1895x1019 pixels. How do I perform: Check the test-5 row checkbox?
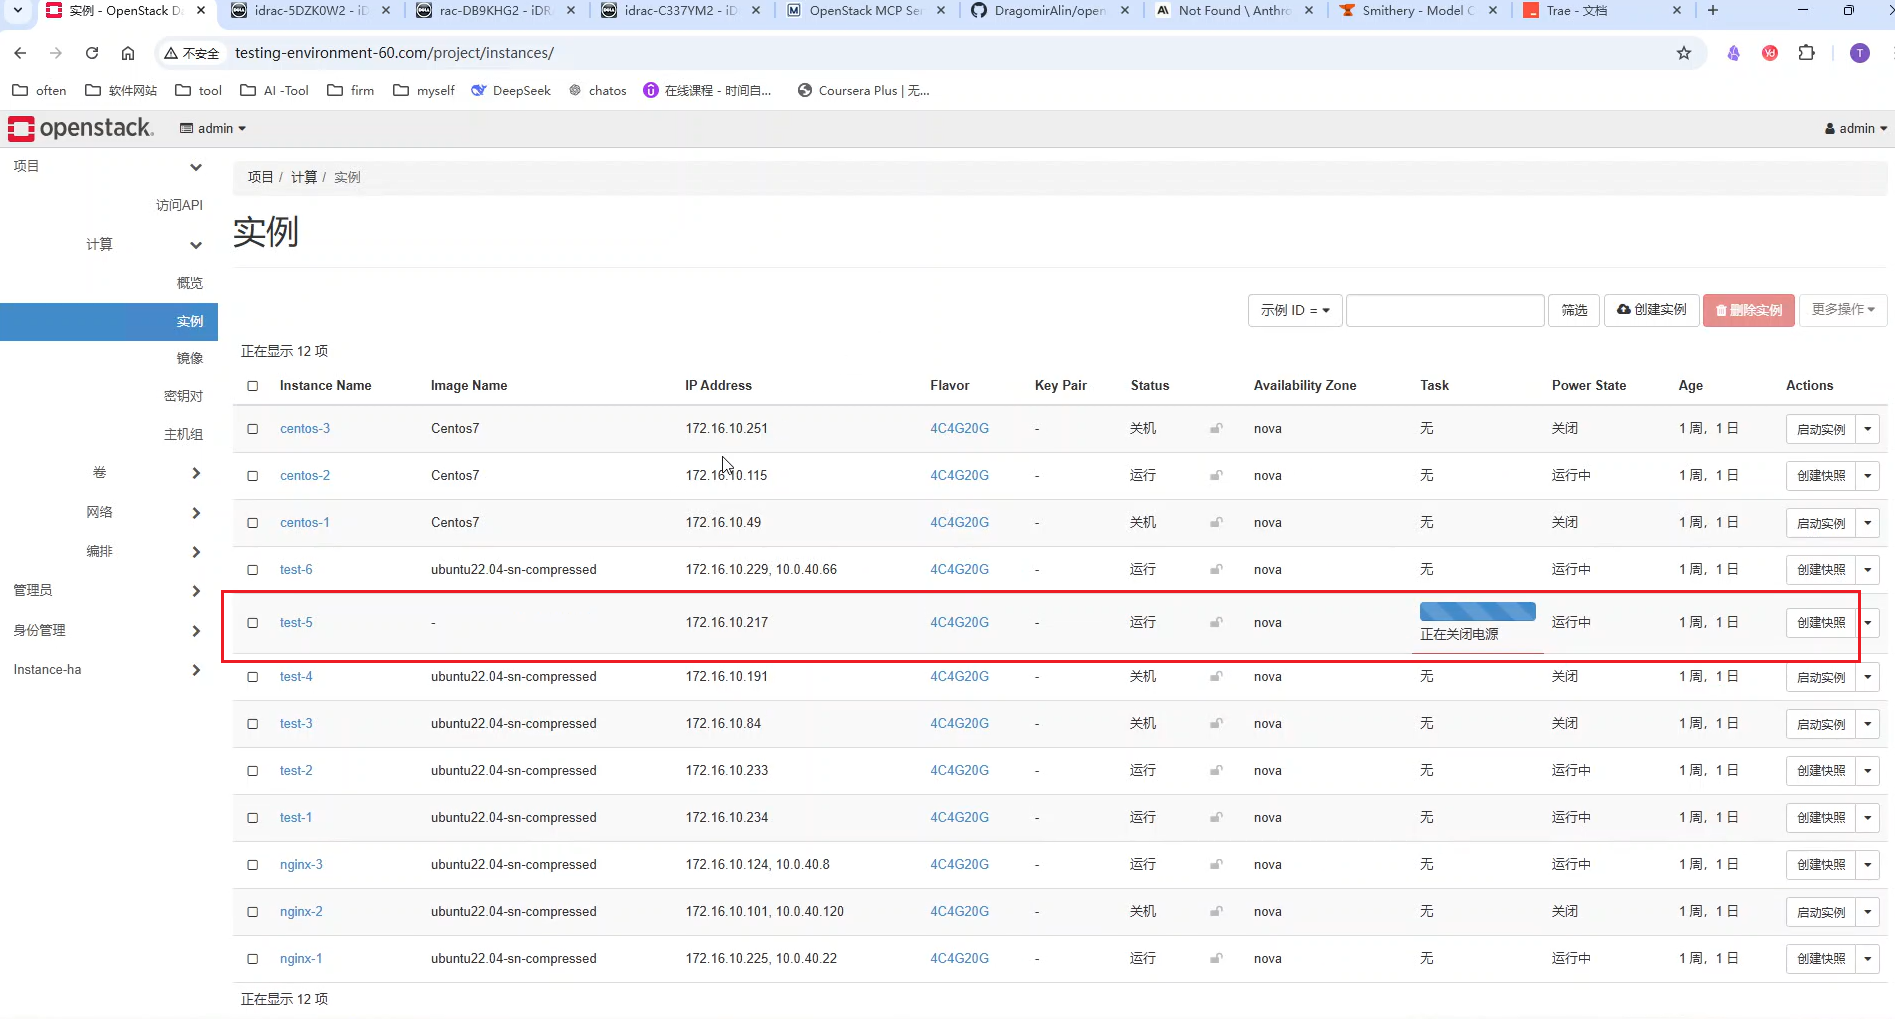coord(253,623)
